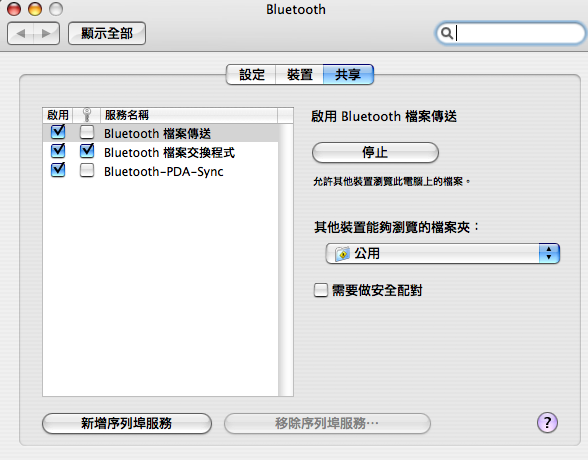The image size is (588, 460).
Task: Select the Bluetooth 檔案傳送 row
Action: [x=160, y=133]
